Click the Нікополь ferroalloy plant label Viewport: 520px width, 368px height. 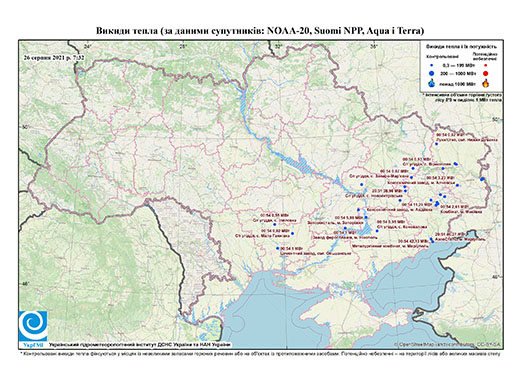coord(345,237)
